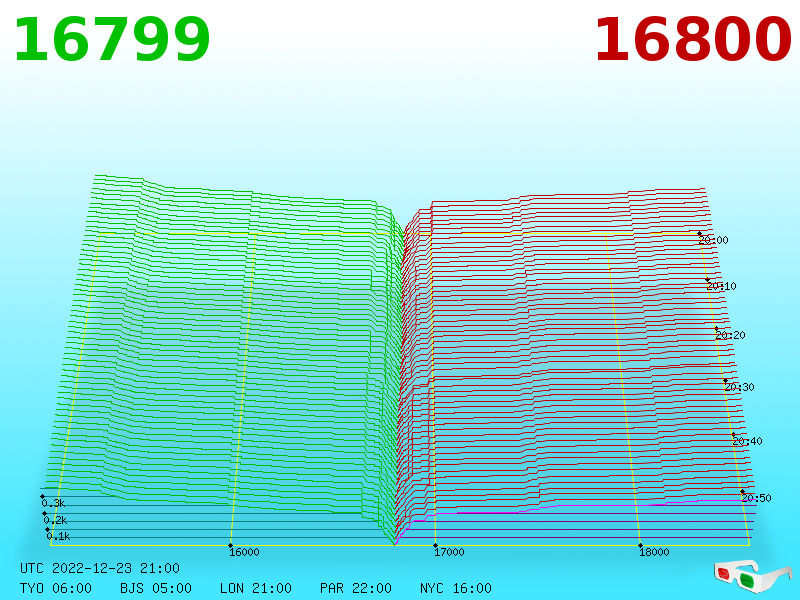
Task: Click the 0.1k volume axis label
Action: click(x=58, y=536)
